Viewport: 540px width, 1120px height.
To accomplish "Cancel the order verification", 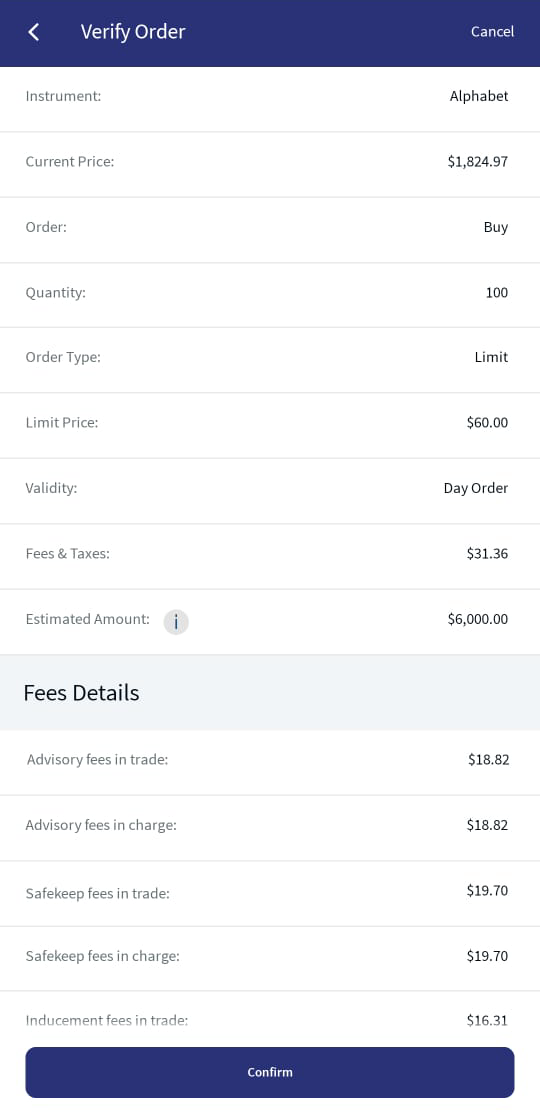I will pos(492,32).
